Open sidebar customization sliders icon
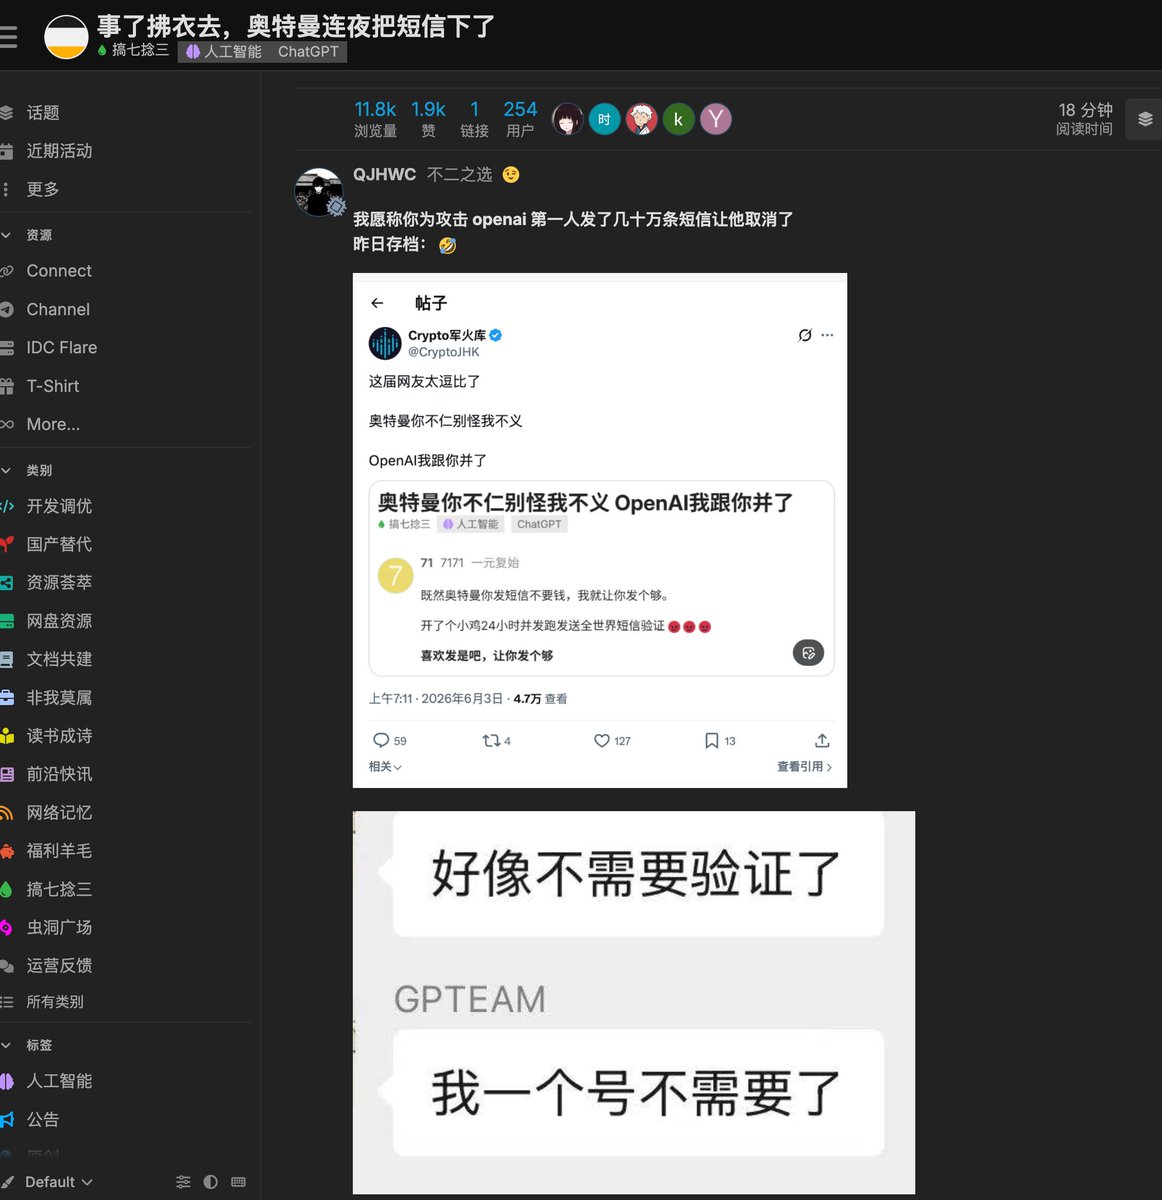 (183, 1182)
